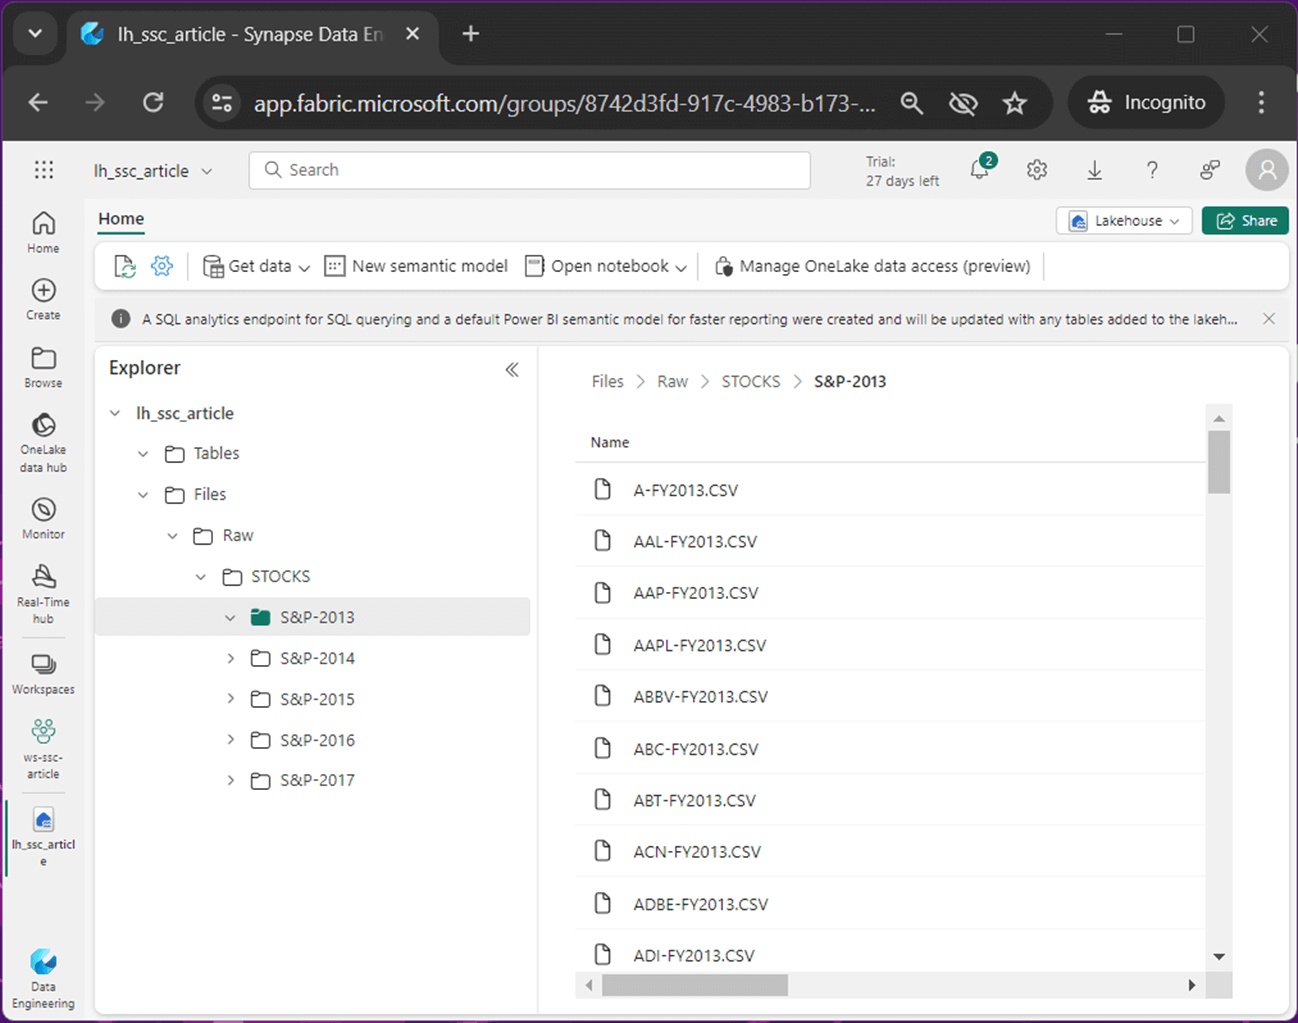
Task: Collapse the Explorer pane
Action: pos(512,370)
